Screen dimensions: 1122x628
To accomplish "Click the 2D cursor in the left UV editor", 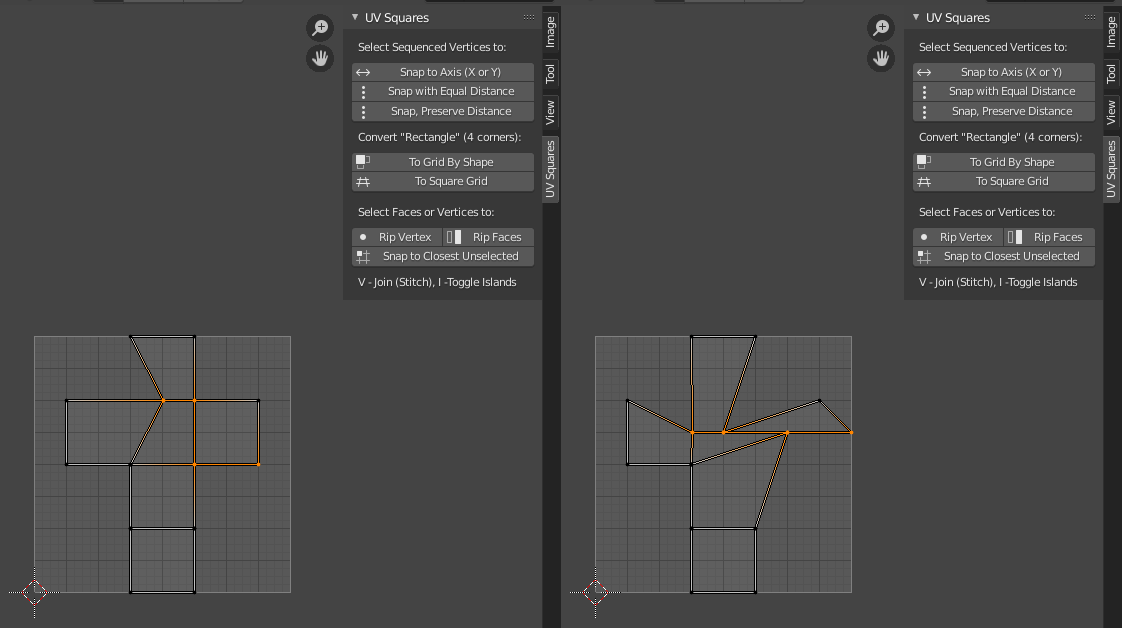I will pos(34,592).
